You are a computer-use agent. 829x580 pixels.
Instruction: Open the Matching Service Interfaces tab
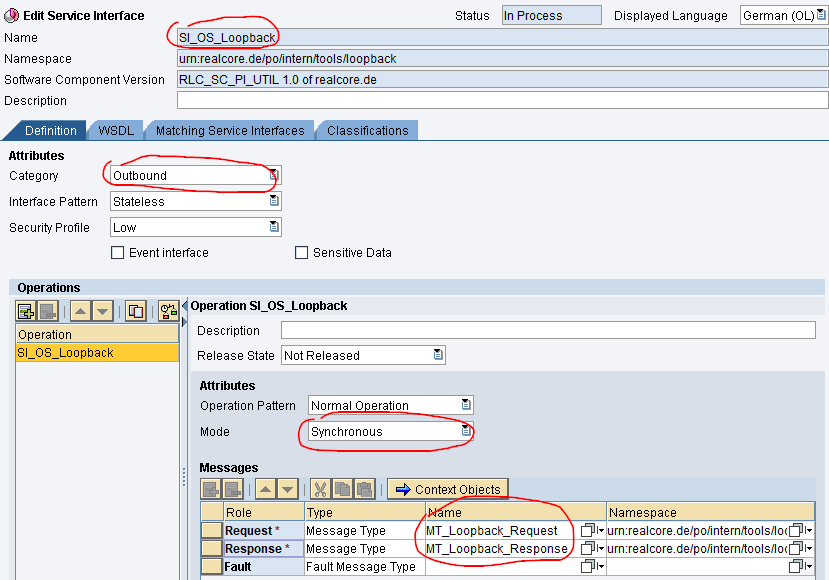[230, 131]
